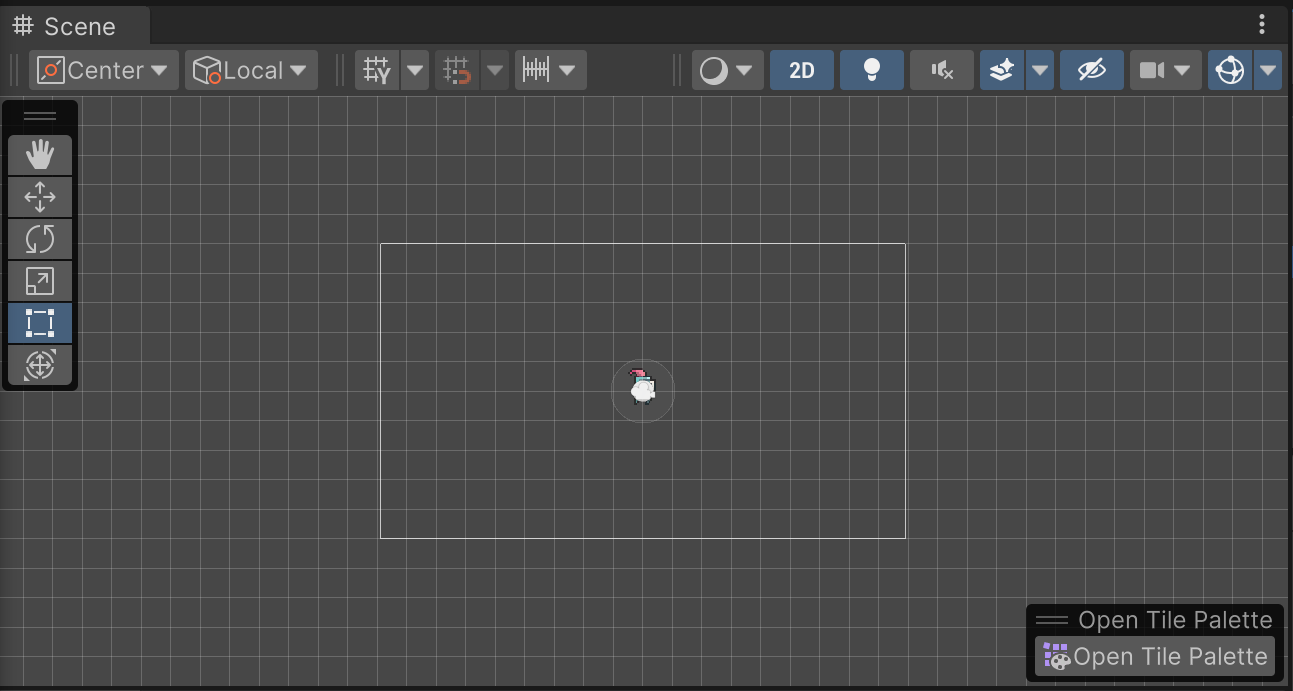Toggle the Gizmos icon
Viewport: 1293px width, 691px height.
pos(1230,70)
